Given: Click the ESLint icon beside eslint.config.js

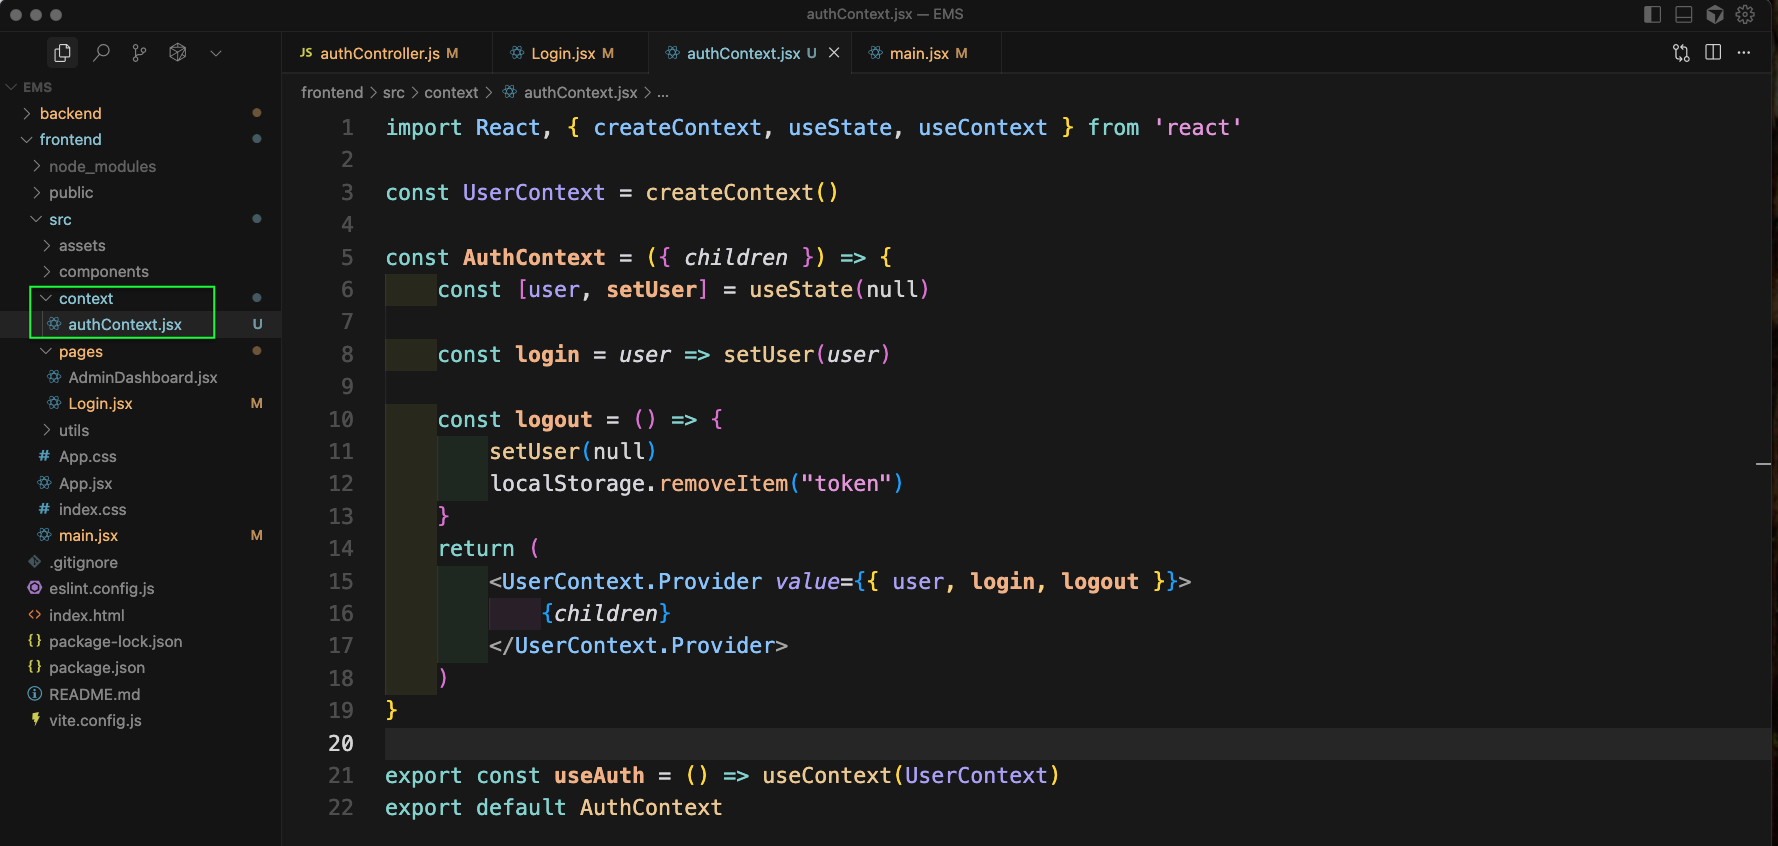Looking at the screenshot, I should pos(35,588).
